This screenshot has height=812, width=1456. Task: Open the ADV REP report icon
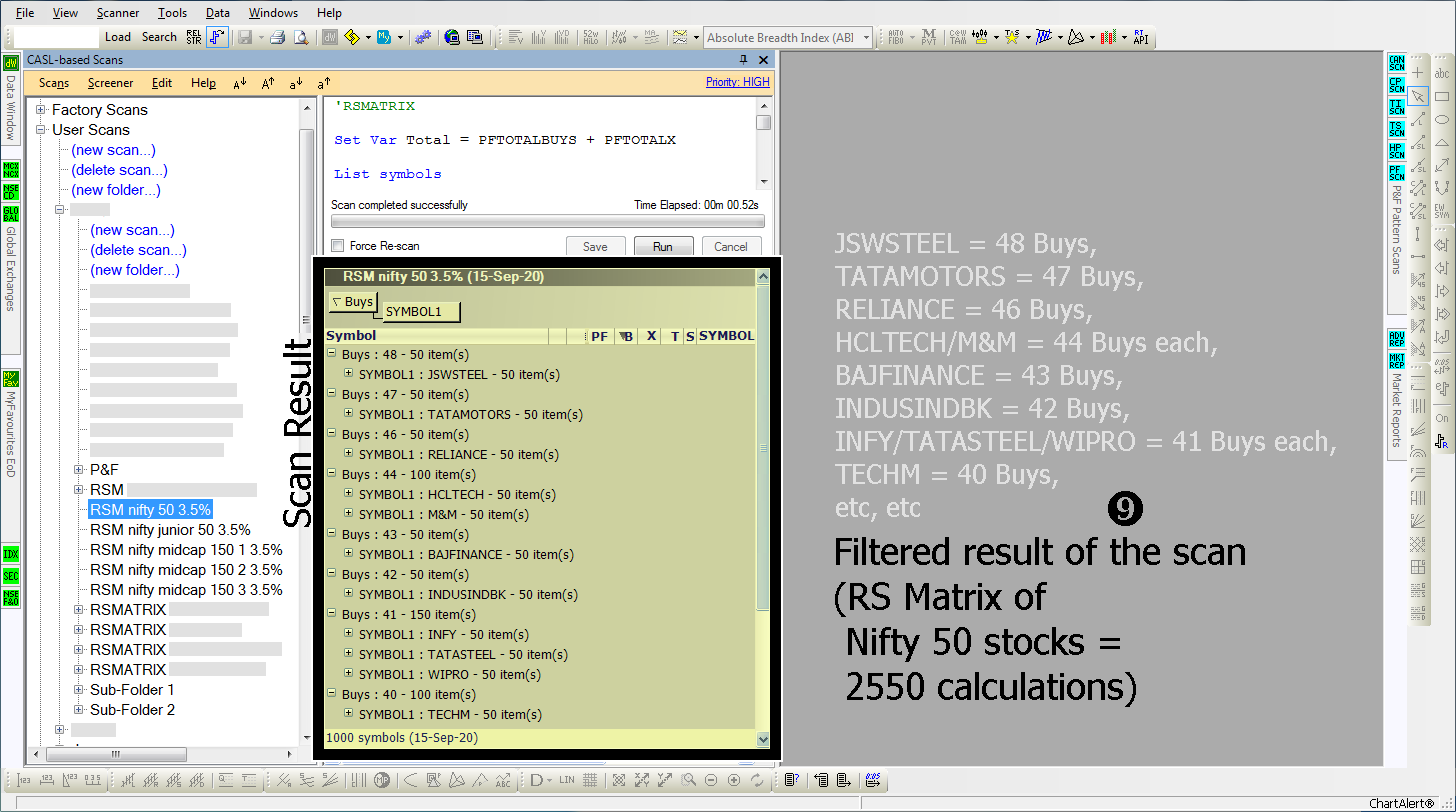(1397, 338)
